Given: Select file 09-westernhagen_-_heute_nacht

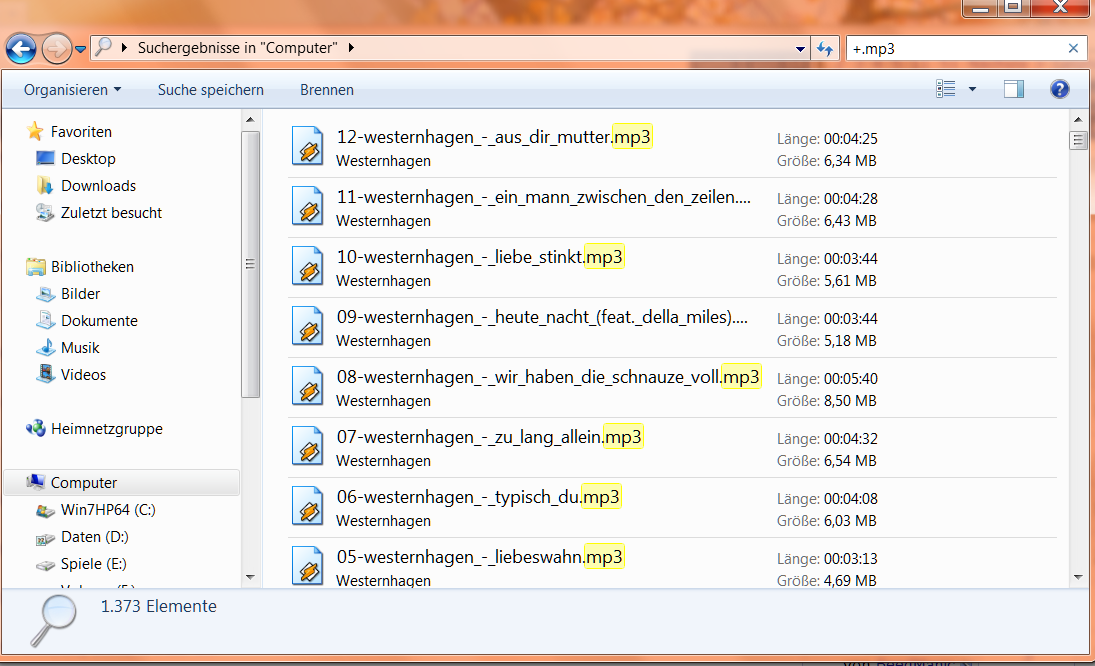Looking at the screenshot, I should point(672,328).
